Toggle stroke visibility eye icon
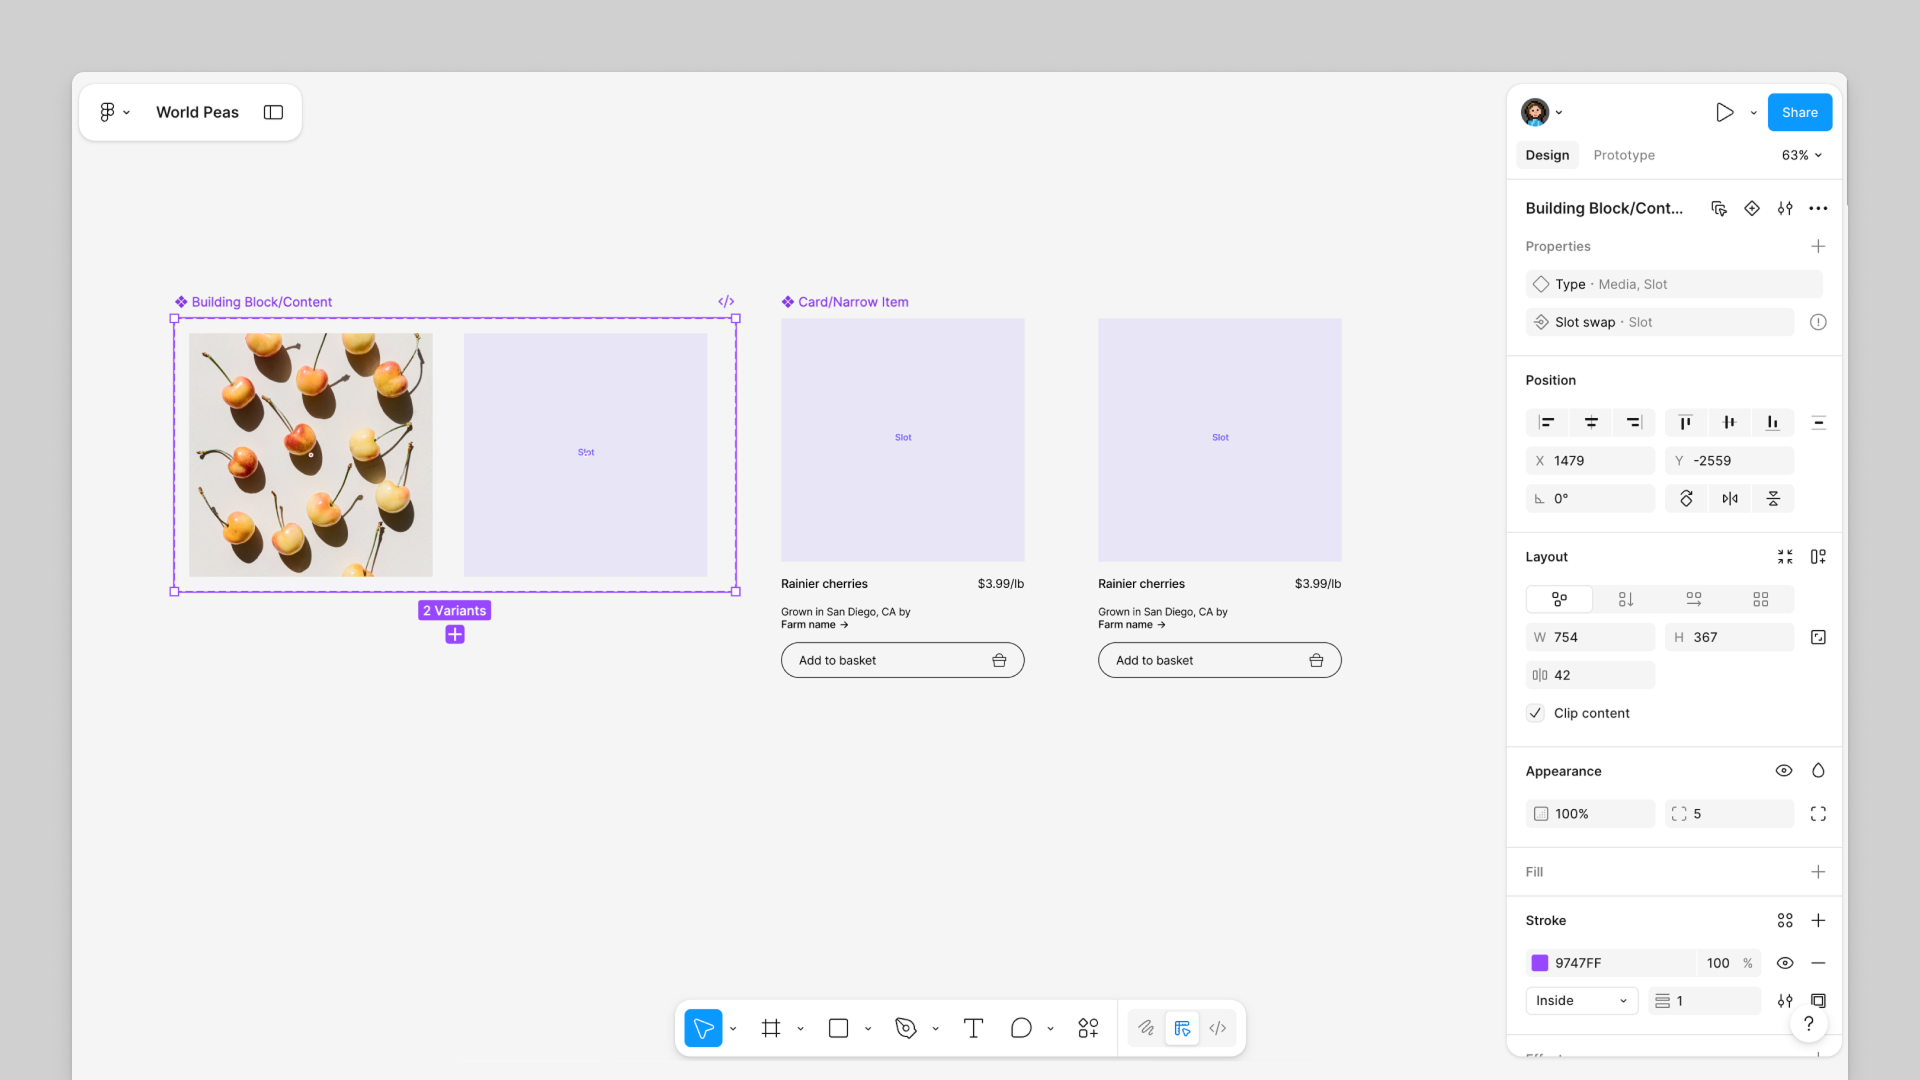 (x=1784, y=963)
